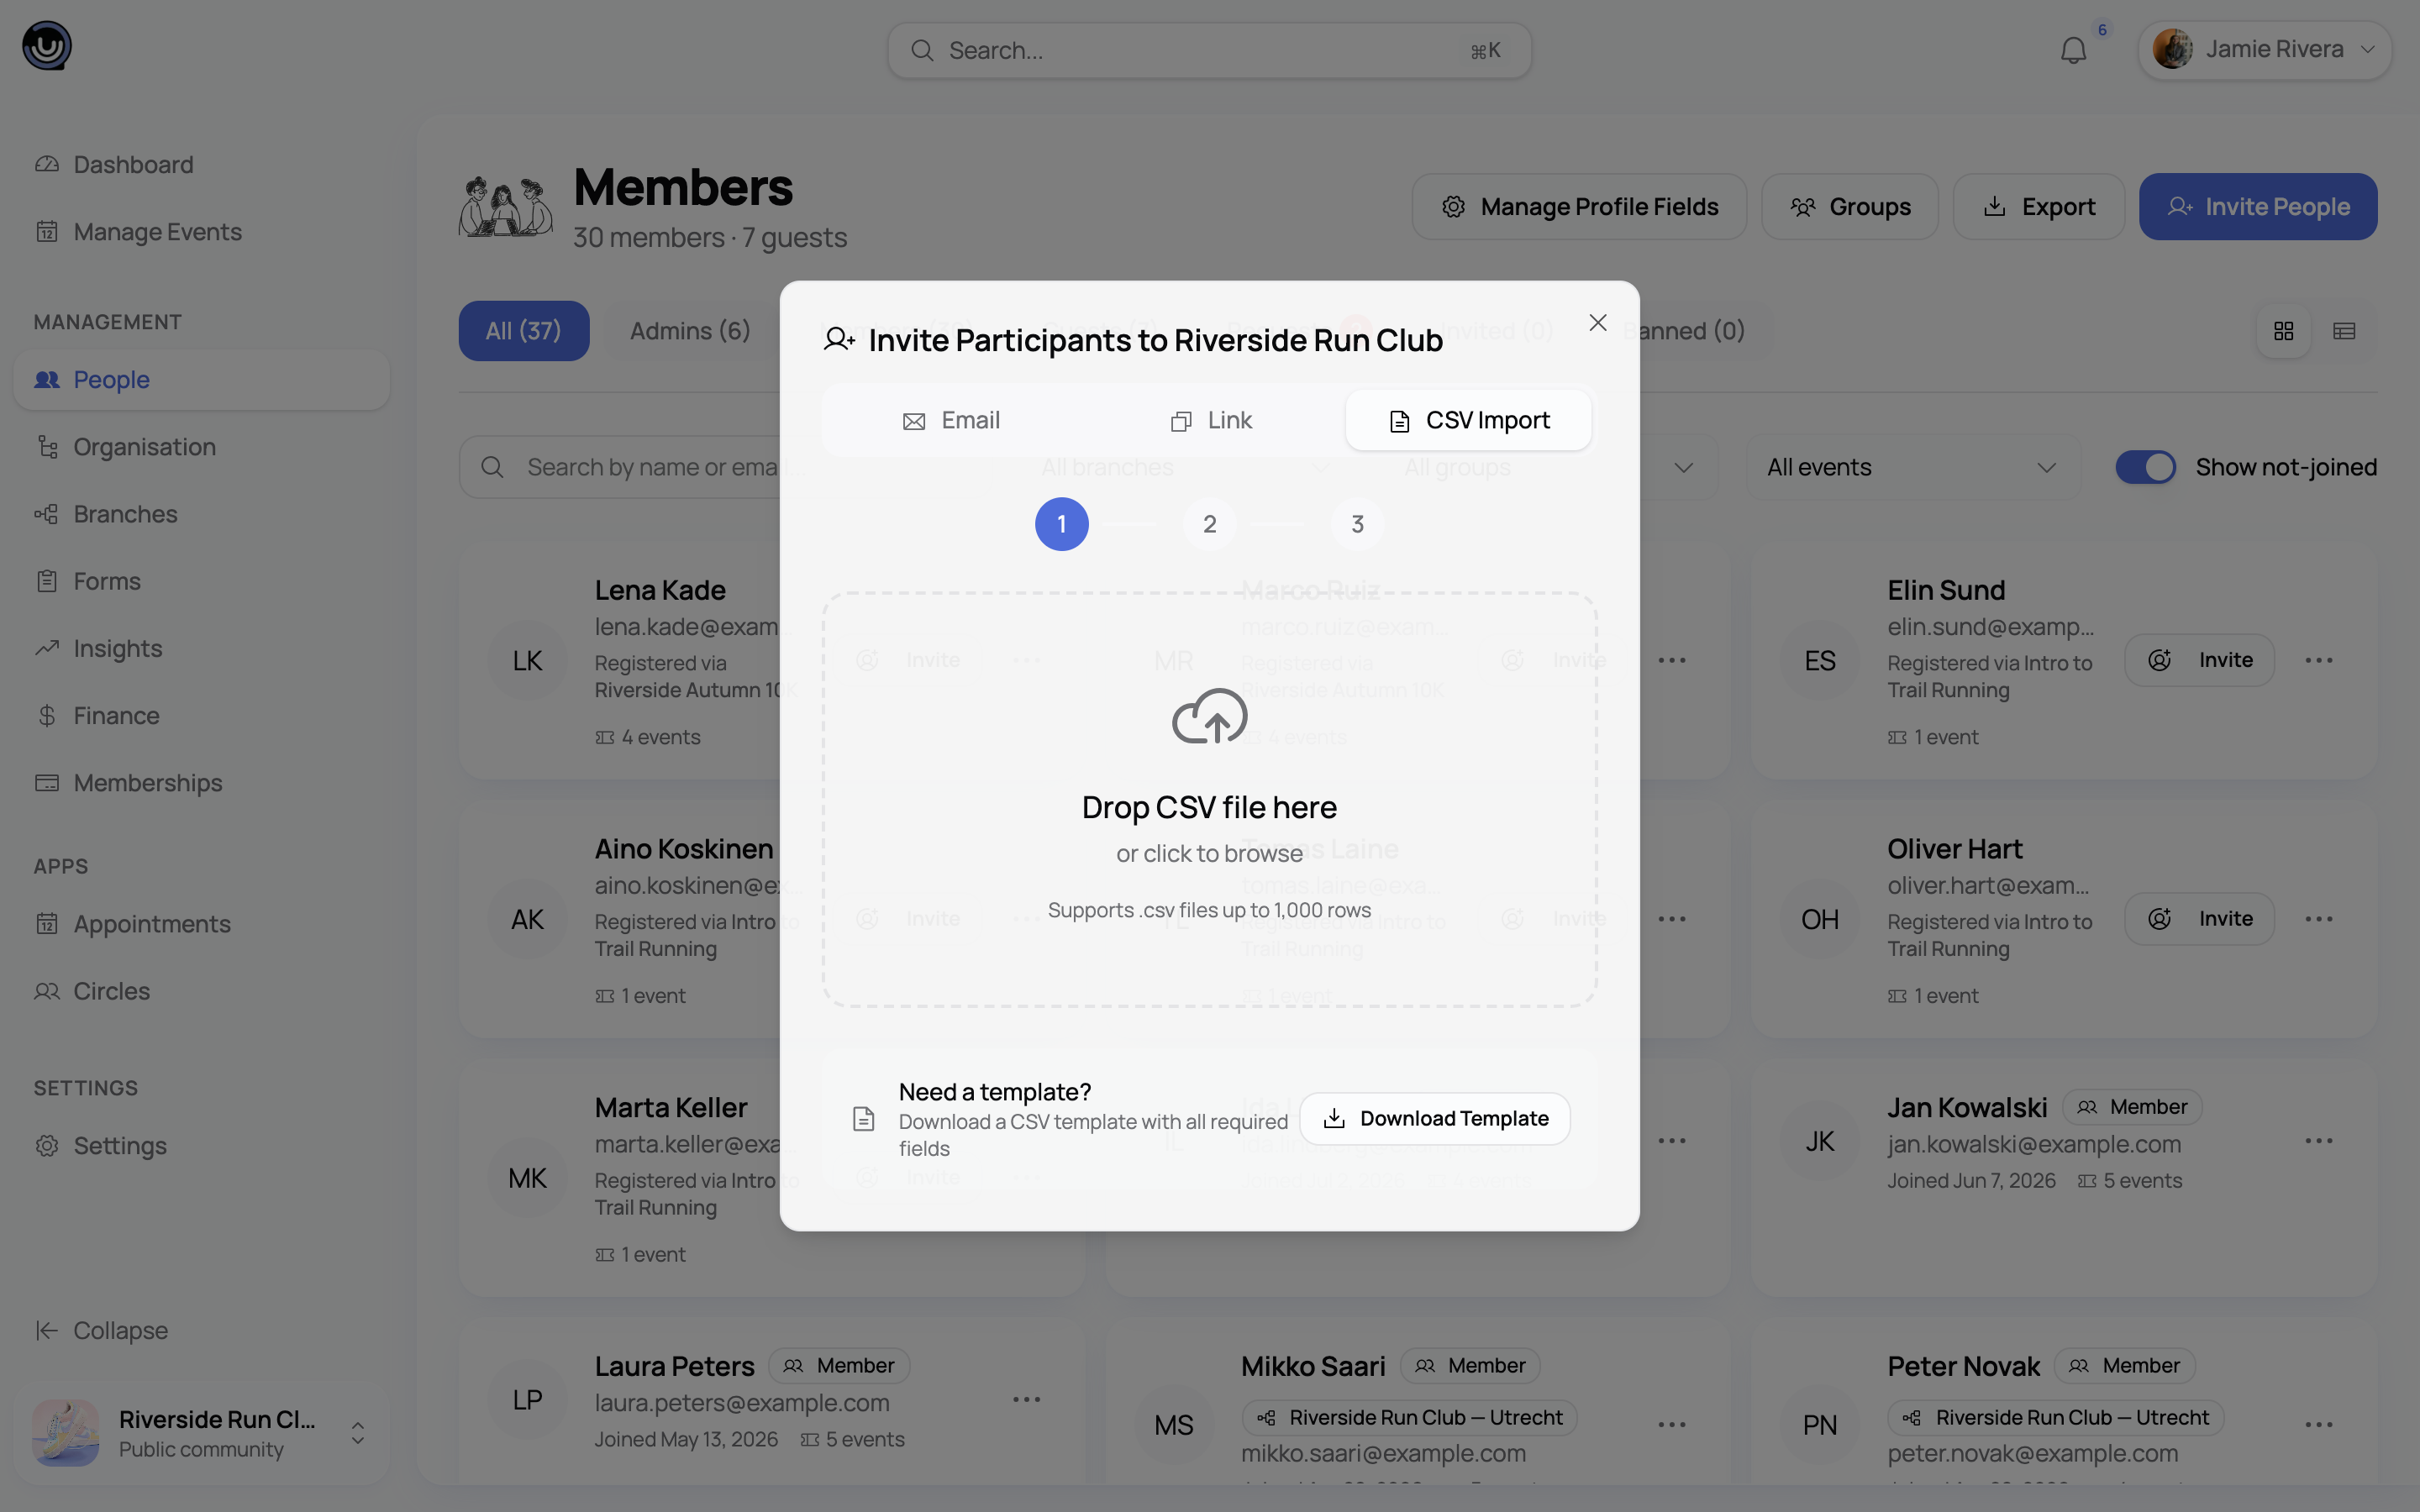This screenshot has width=2420, height=1512.
Task: Click the Export button
Action: click(x=2038, y=207)
